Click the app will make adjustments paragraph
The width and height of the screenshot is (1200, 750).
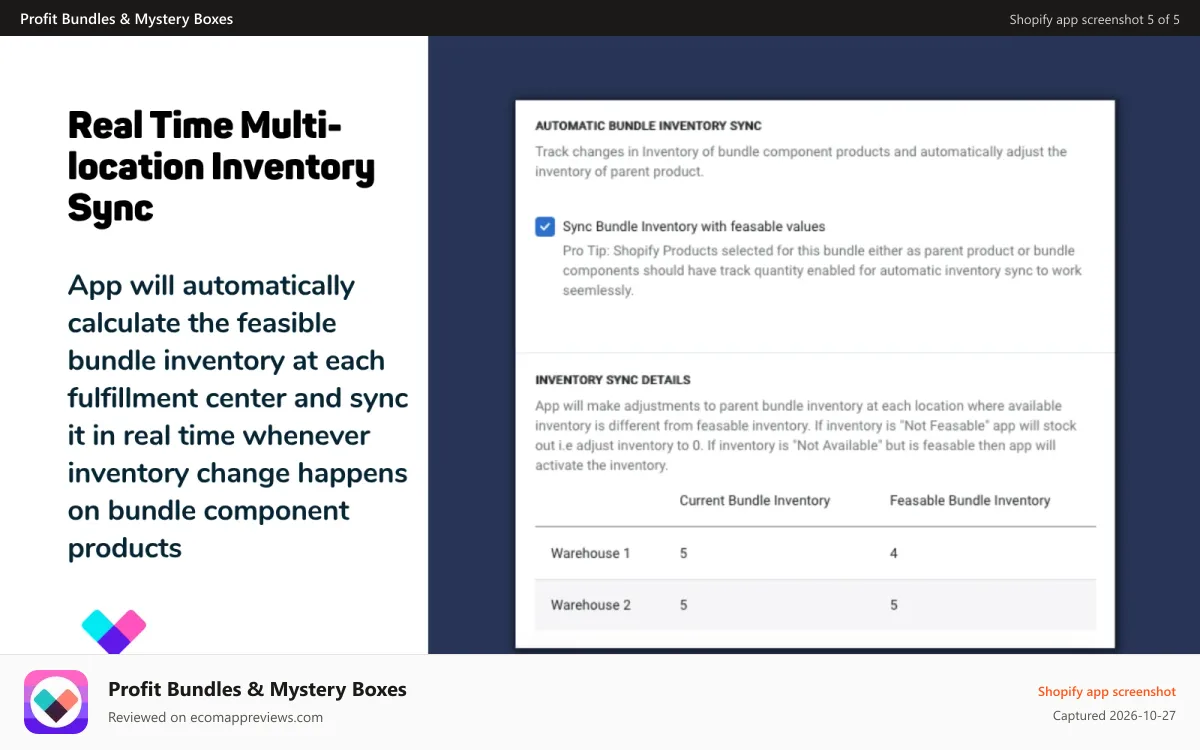pyautogui.click(x=806, y=435)
